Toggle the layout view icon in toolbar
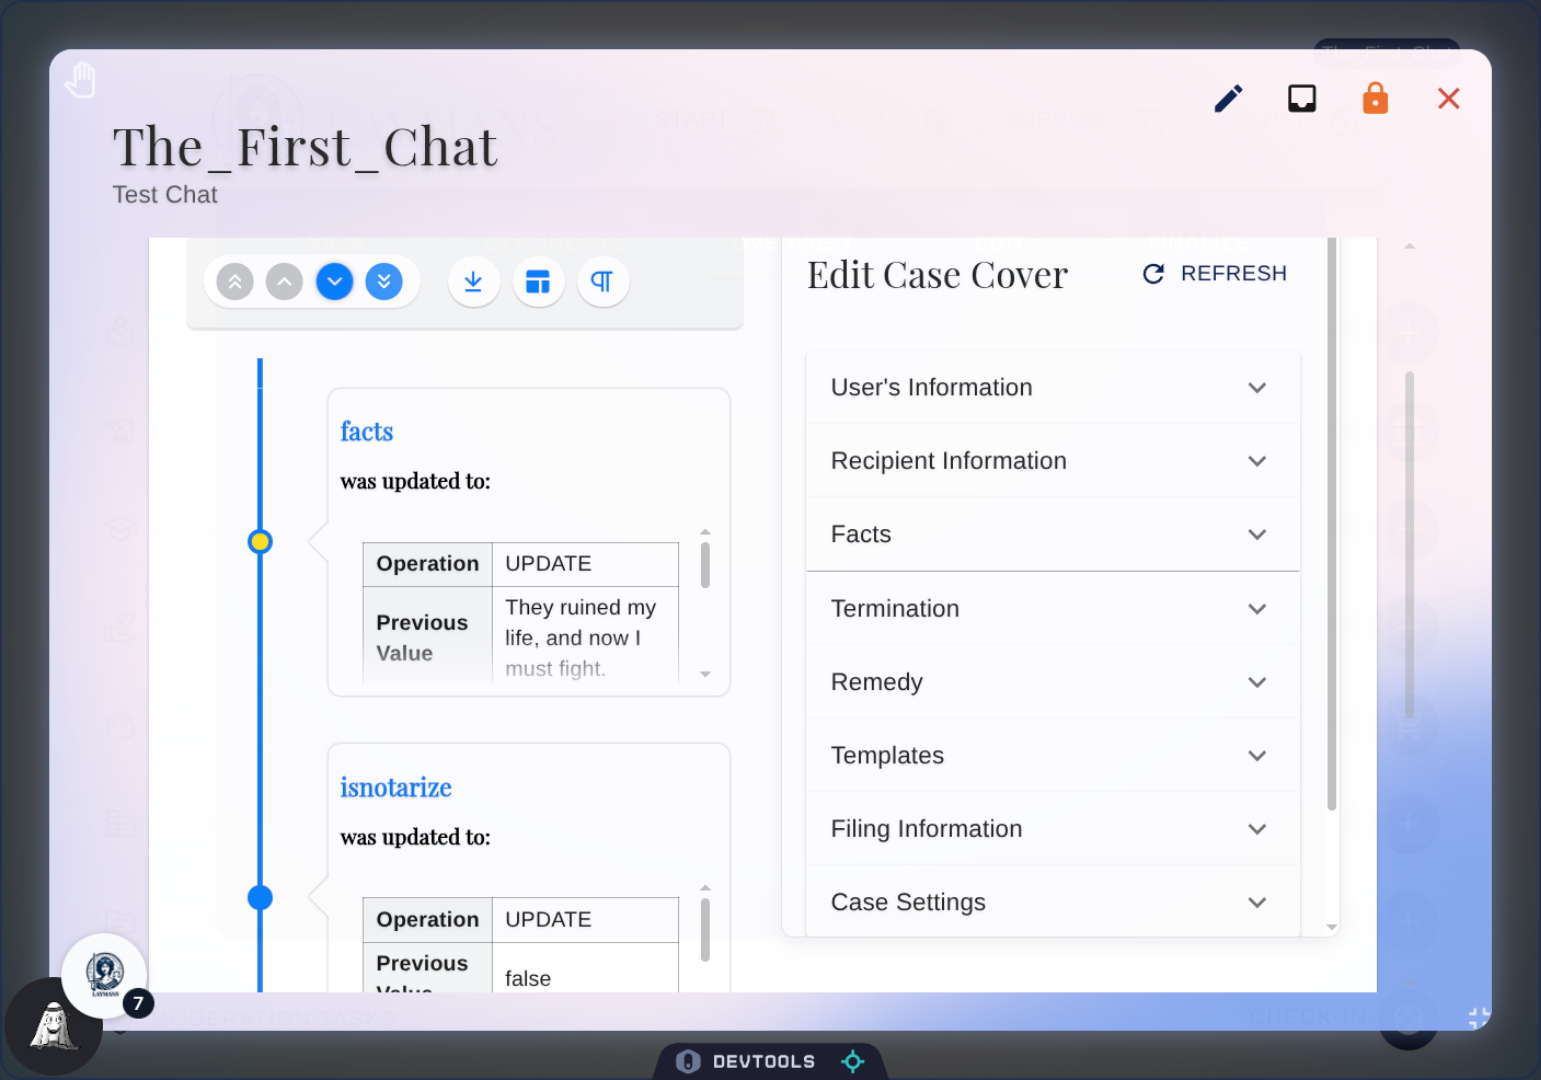 click(538, 282)
